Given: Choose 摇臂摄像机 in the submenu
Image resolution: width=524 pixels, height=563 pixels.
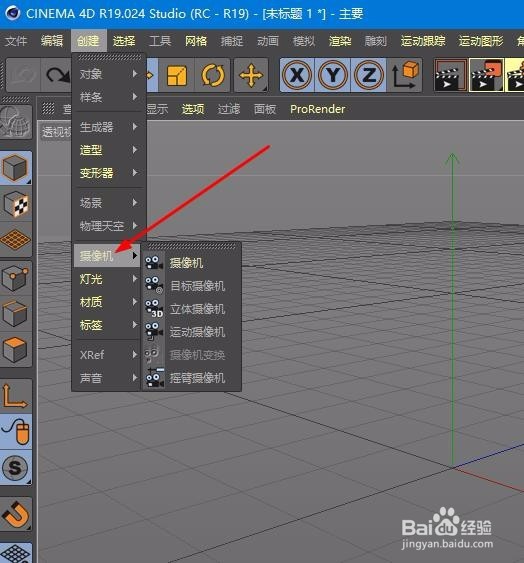Looking at the screenshot, I should pos(191,378).
